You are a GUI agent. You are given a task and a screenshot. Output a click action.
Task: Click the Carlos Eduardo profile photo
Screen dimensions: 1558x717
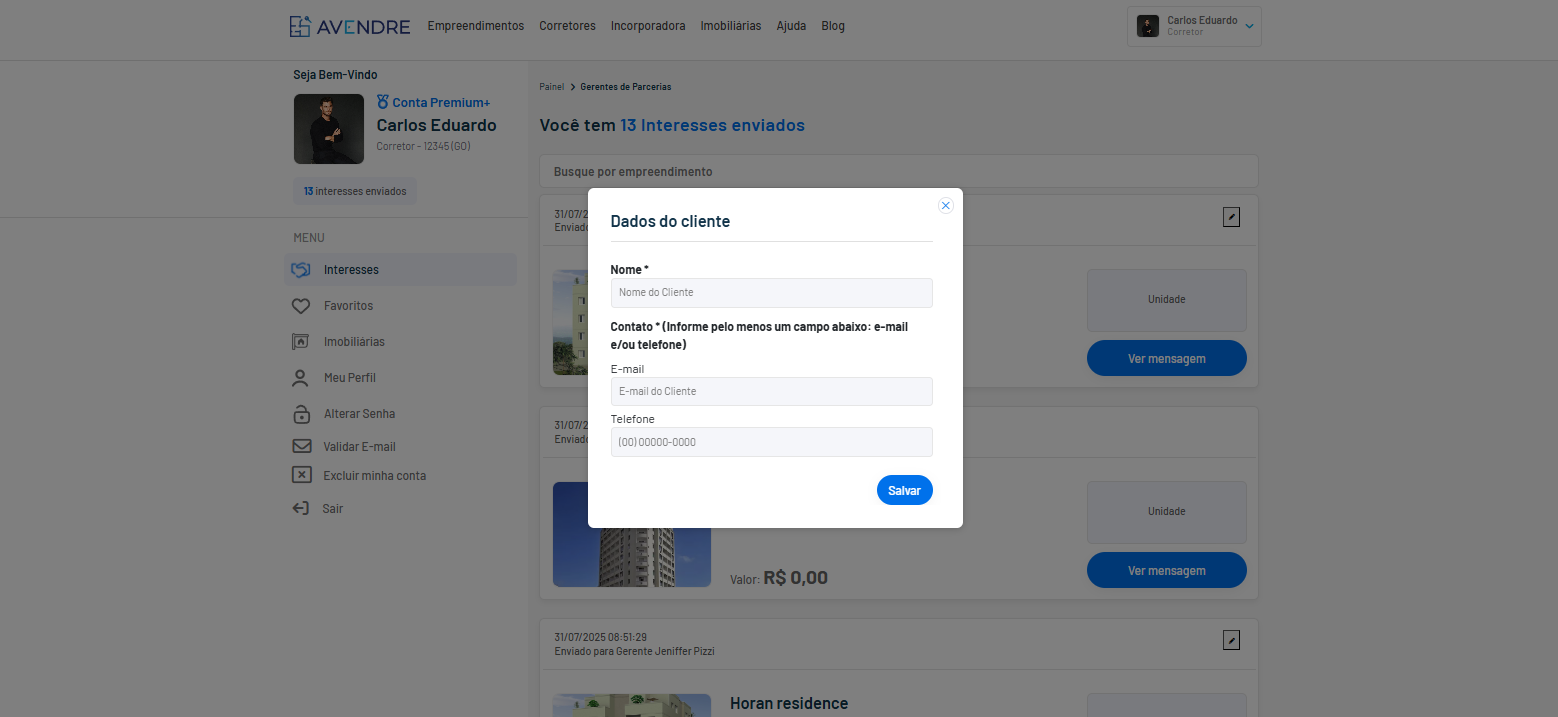tap(329, 129)
